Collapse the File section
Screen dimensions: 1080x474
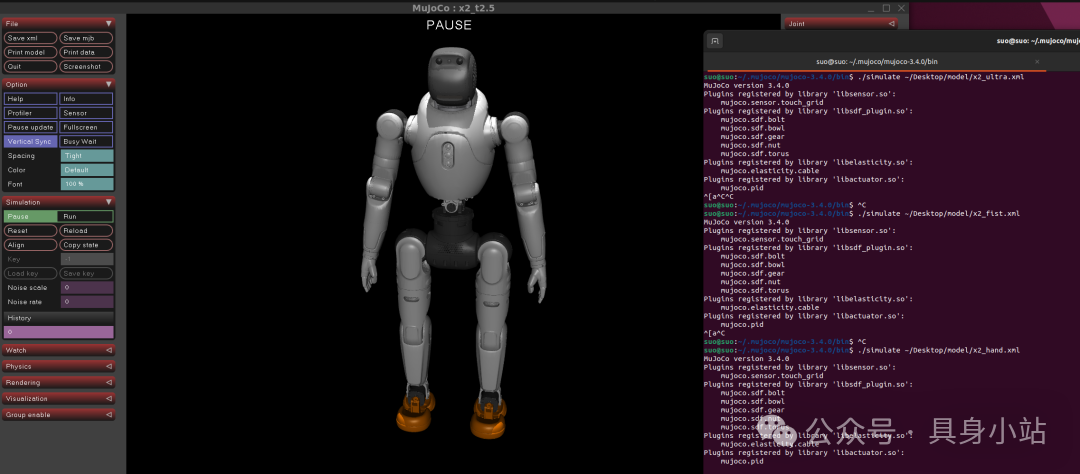point(59,23)
